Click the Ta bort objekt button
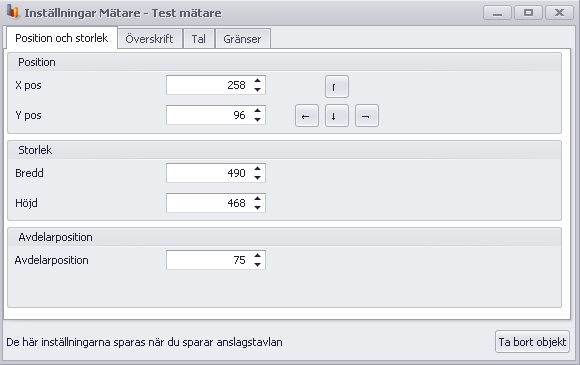 tap(532, 342)
